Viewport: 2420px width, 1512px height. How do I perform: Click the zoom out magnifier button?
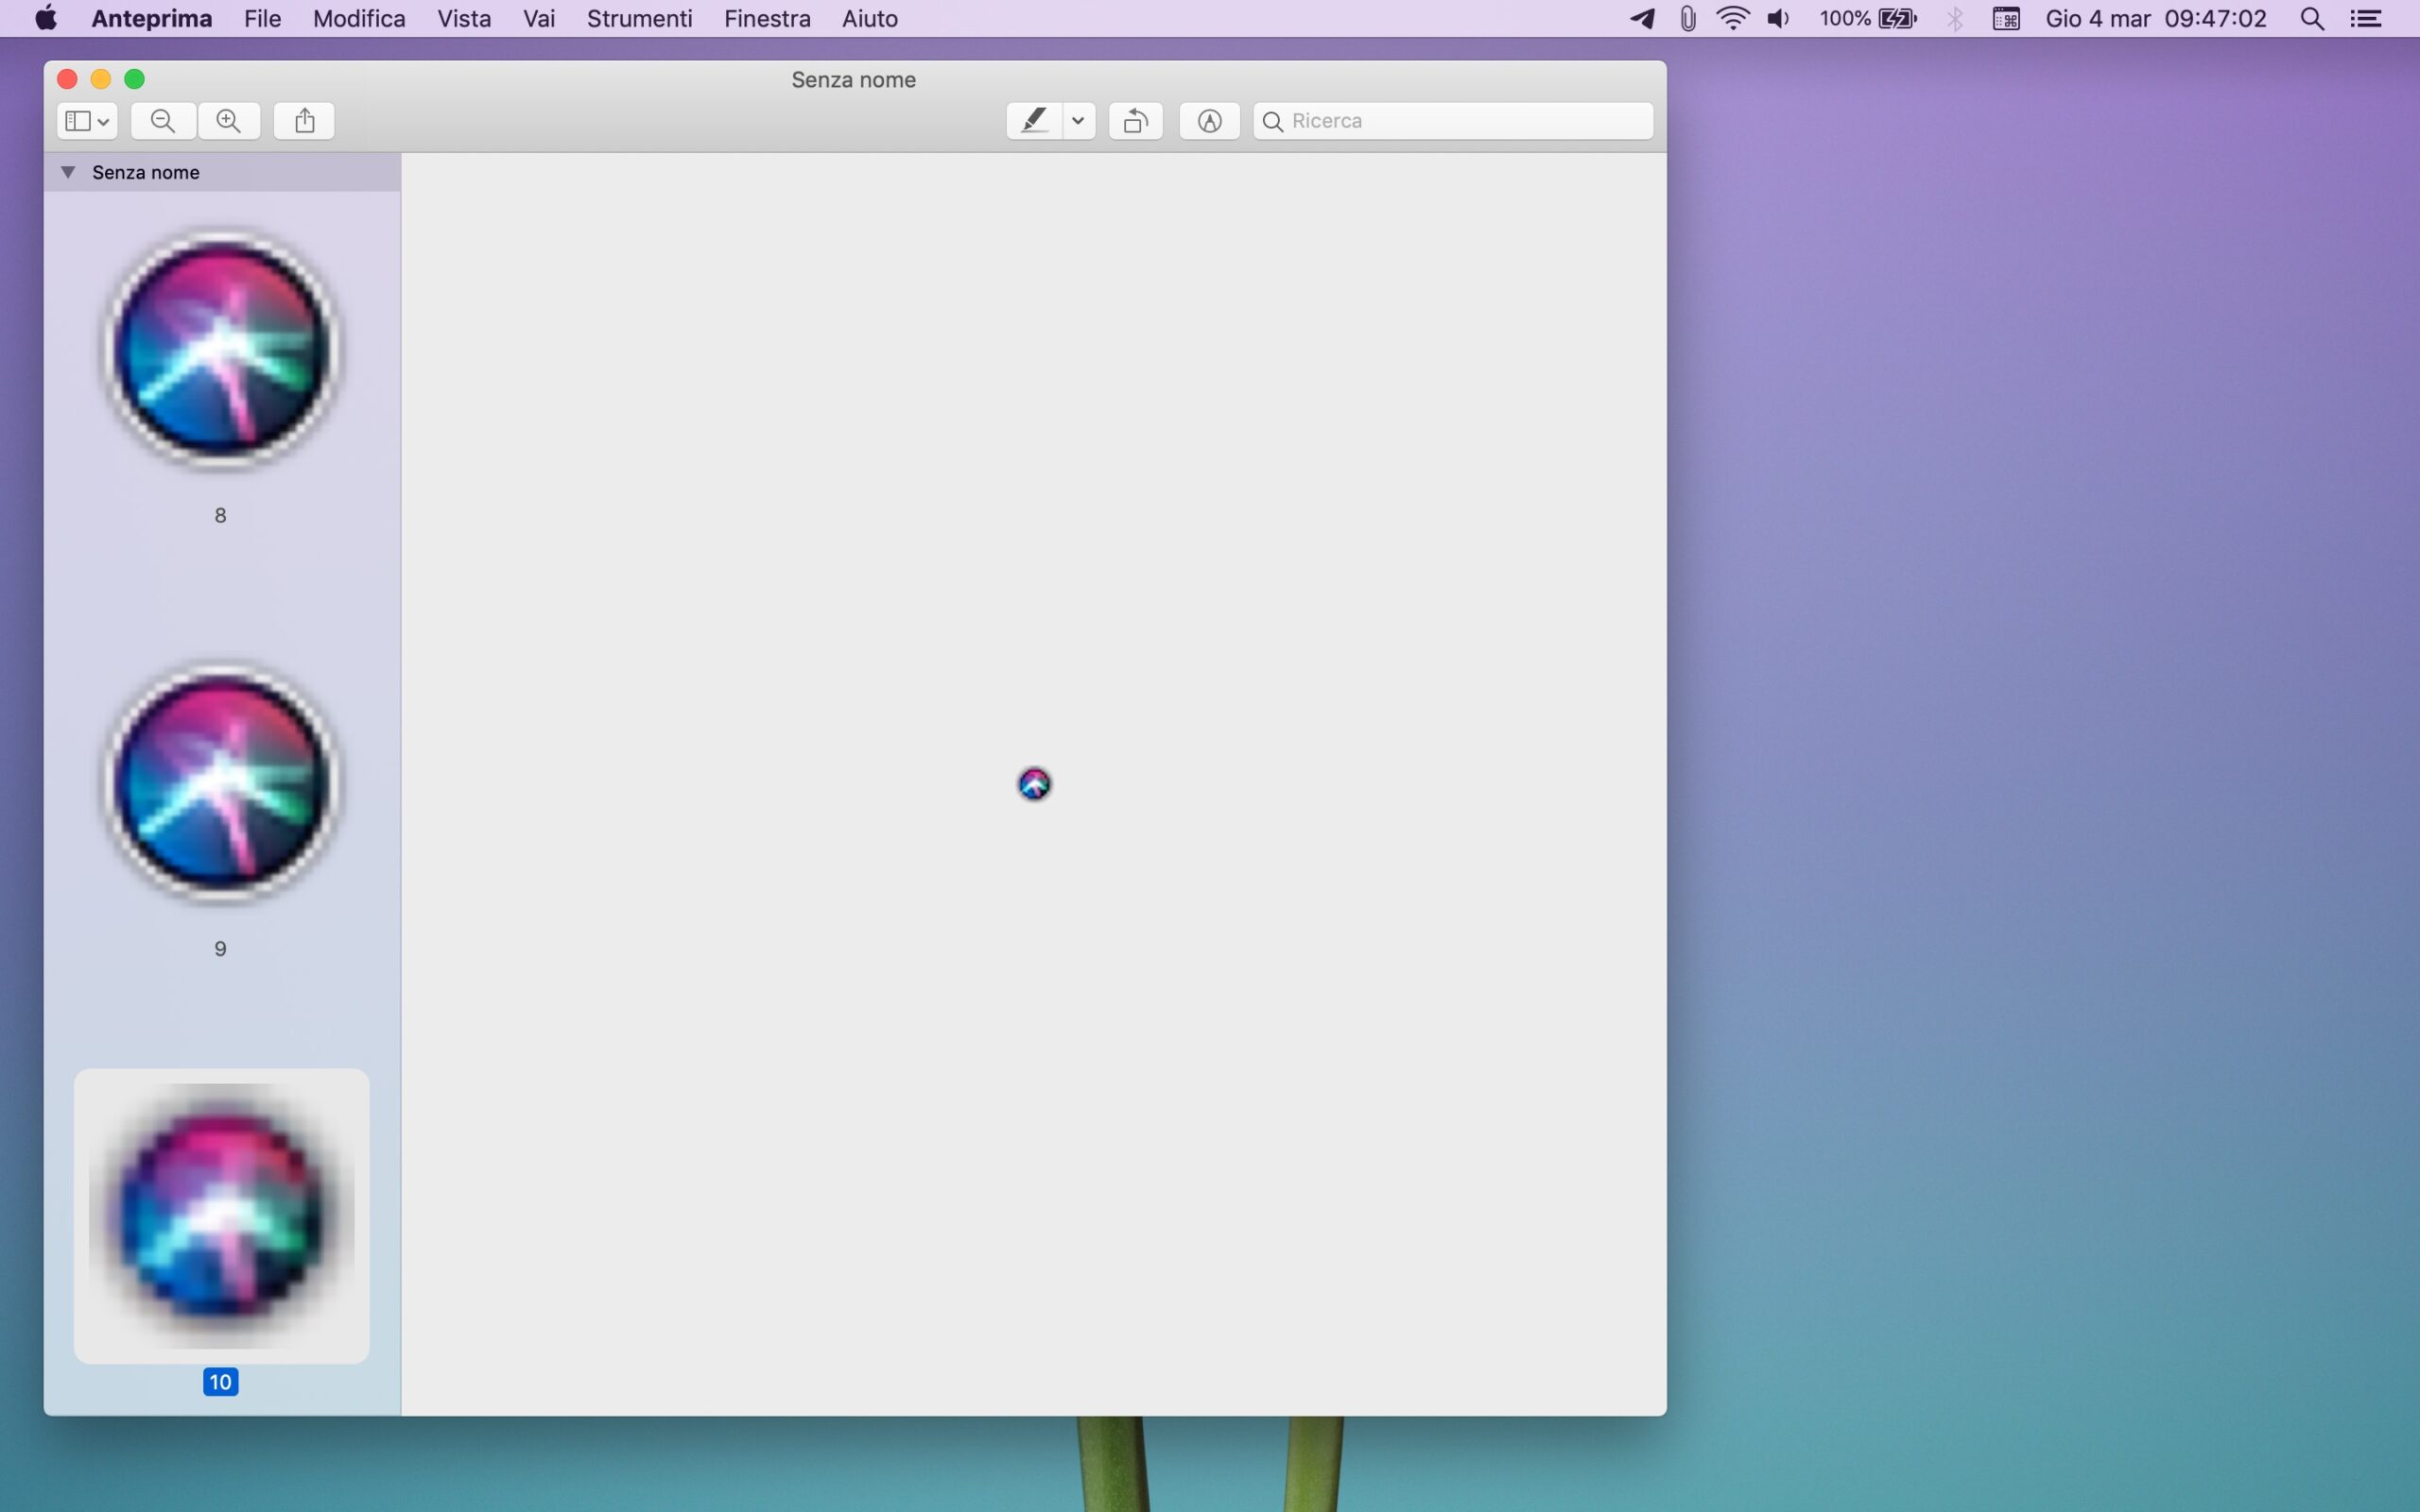tap(163, 121)
